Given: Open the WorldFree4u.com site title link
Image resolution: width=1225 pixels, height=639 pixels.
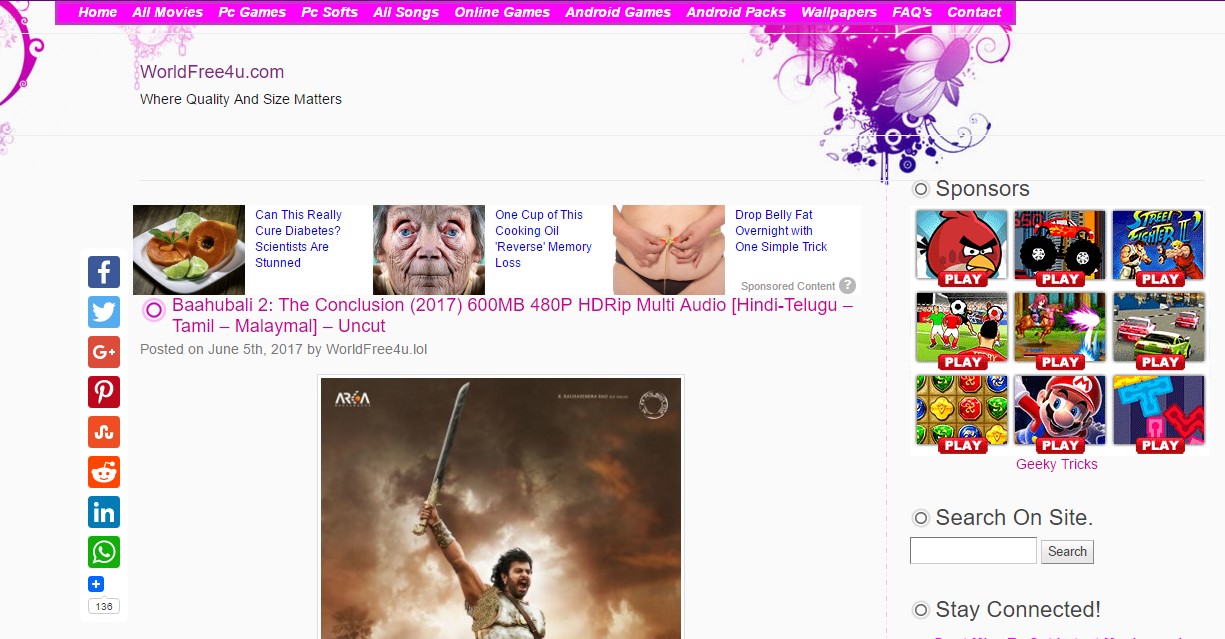Looking at the screenshot, I should pos(212,72).
